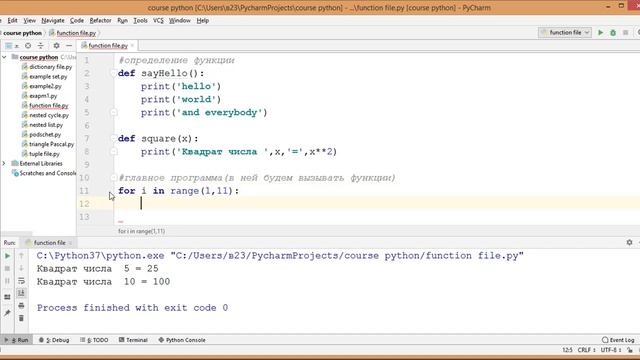Select the function file.py editor tab
This screenshot has width=640, height=360.
click(108, 46)
